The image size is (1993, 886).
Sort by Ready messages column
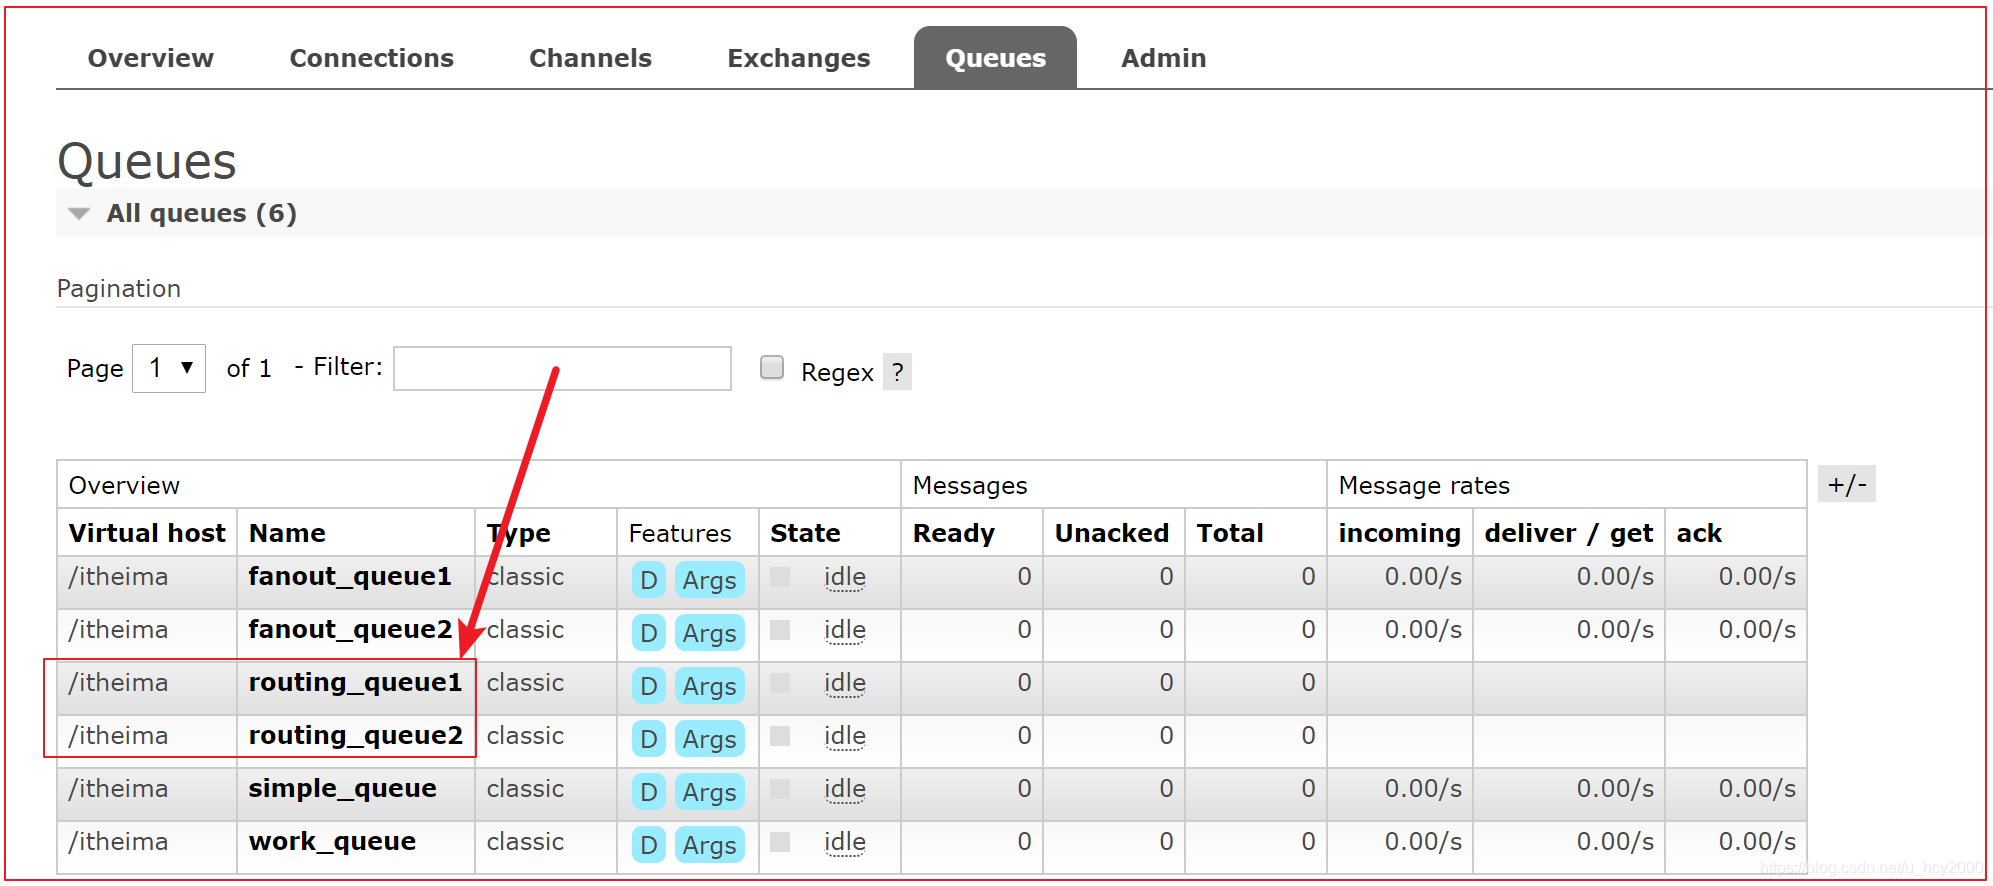coord(953,533)
